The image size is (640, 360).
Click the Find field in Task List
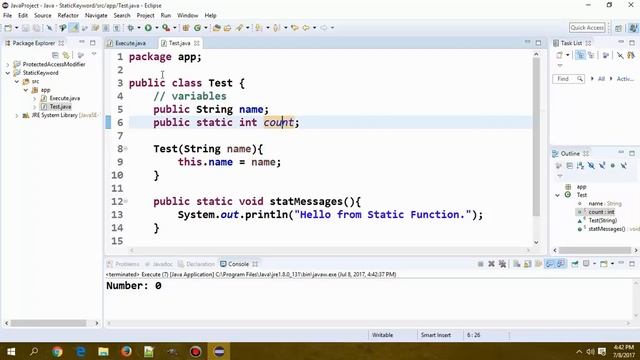pyautogui.click(x=568, y=78)
